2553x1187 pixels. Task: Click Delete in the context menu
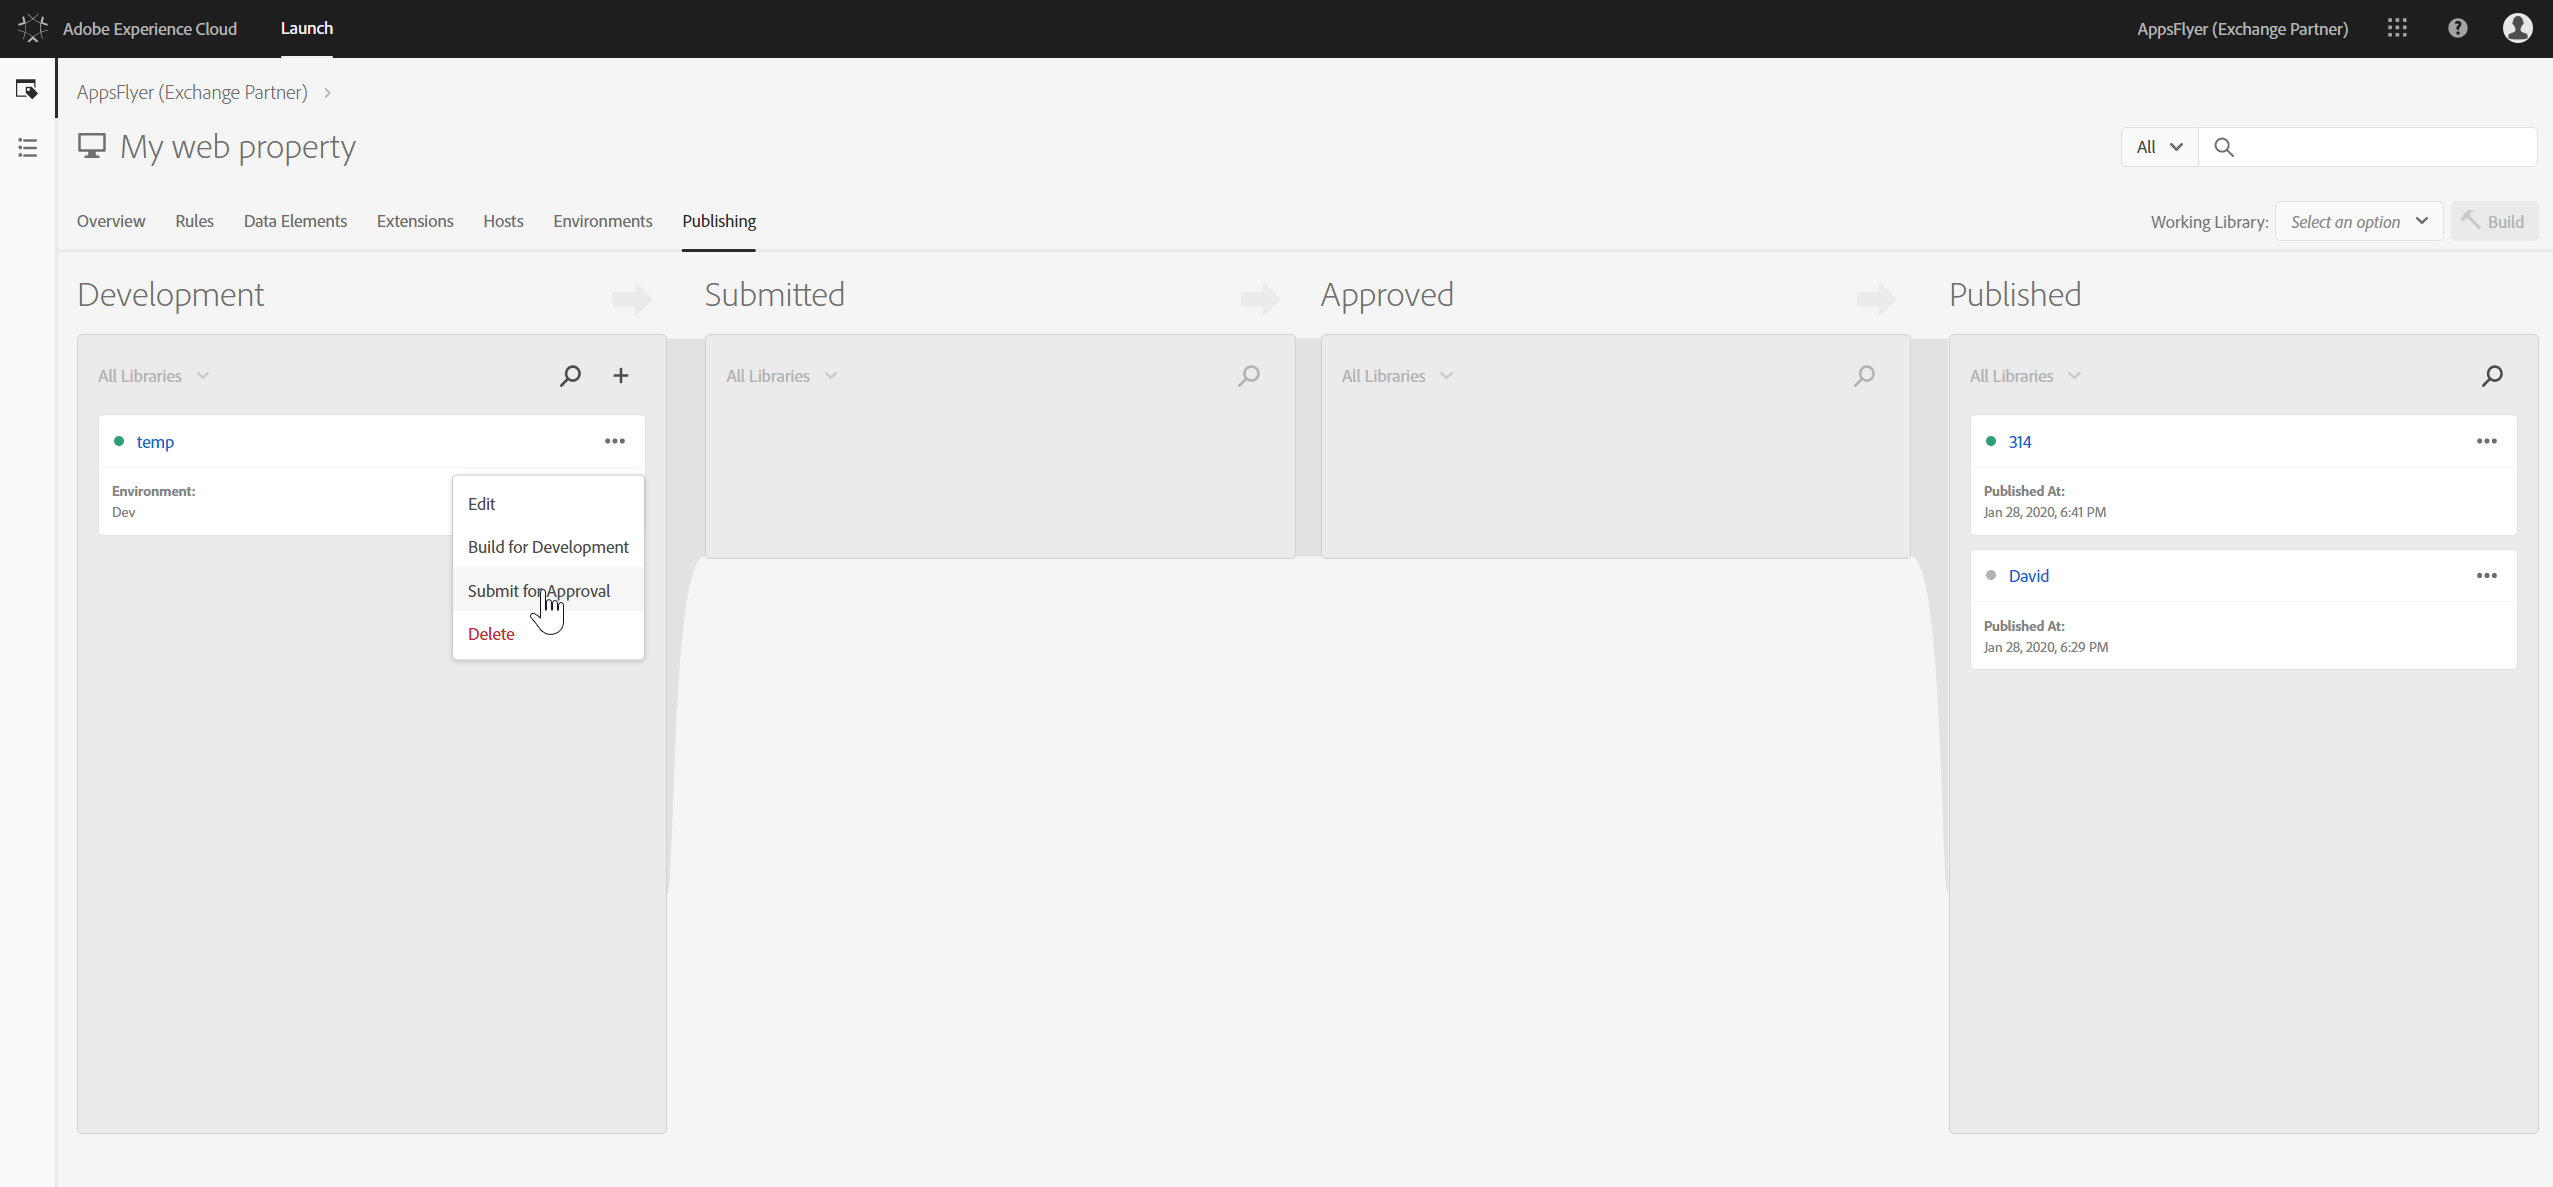(x=491, y=634)
